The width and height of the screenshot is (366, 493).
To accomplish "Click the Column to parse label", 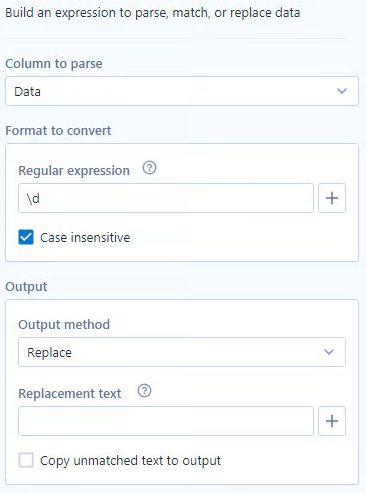I will click(x=54, y=64).
